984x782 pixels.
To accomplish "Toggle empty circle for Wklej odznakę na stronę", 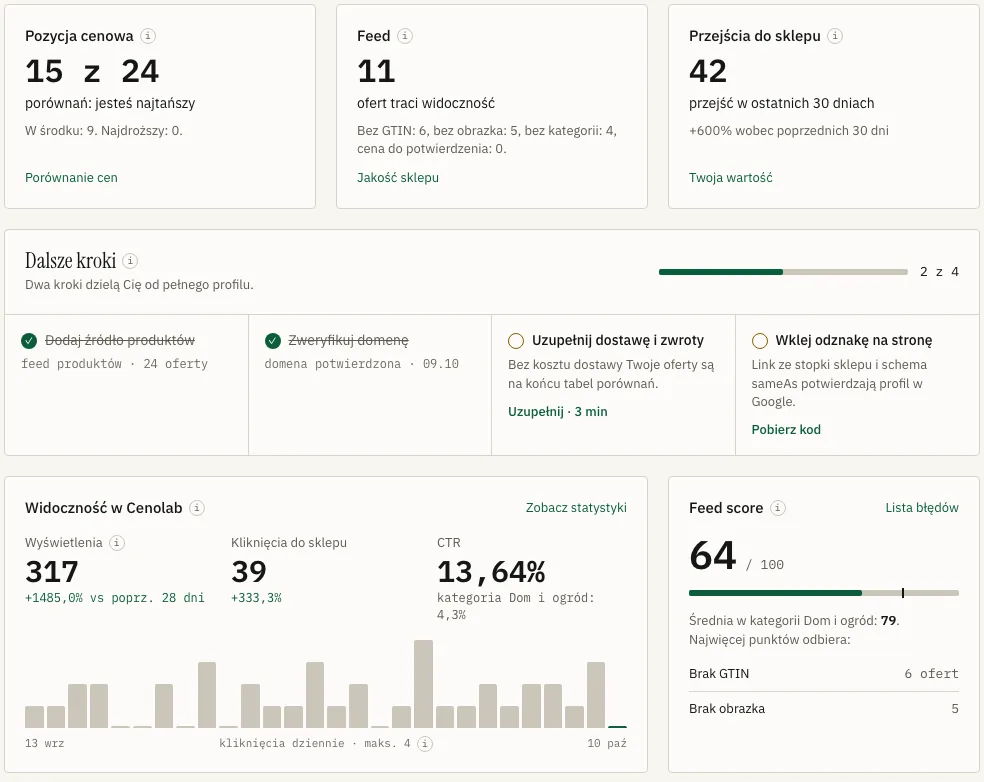I will pyautogui.click(x=759, y=341).
